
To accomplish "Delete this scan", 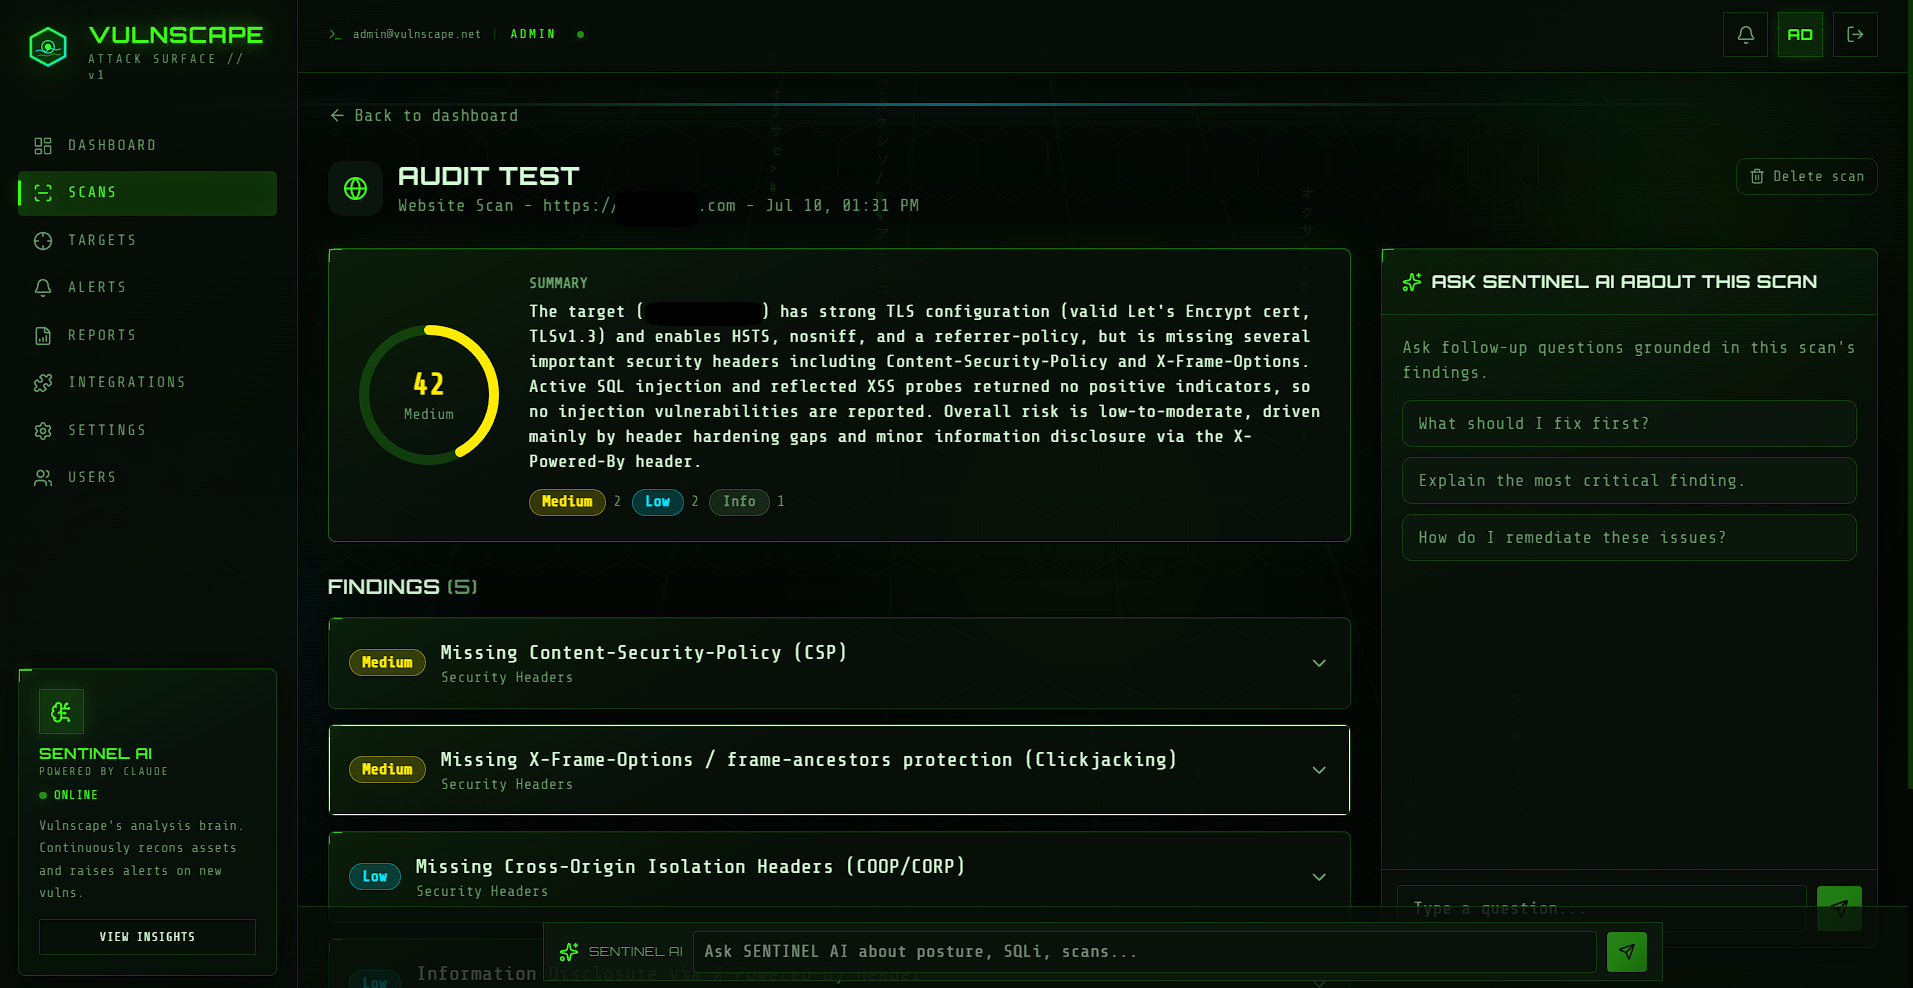I will 1807,176.
